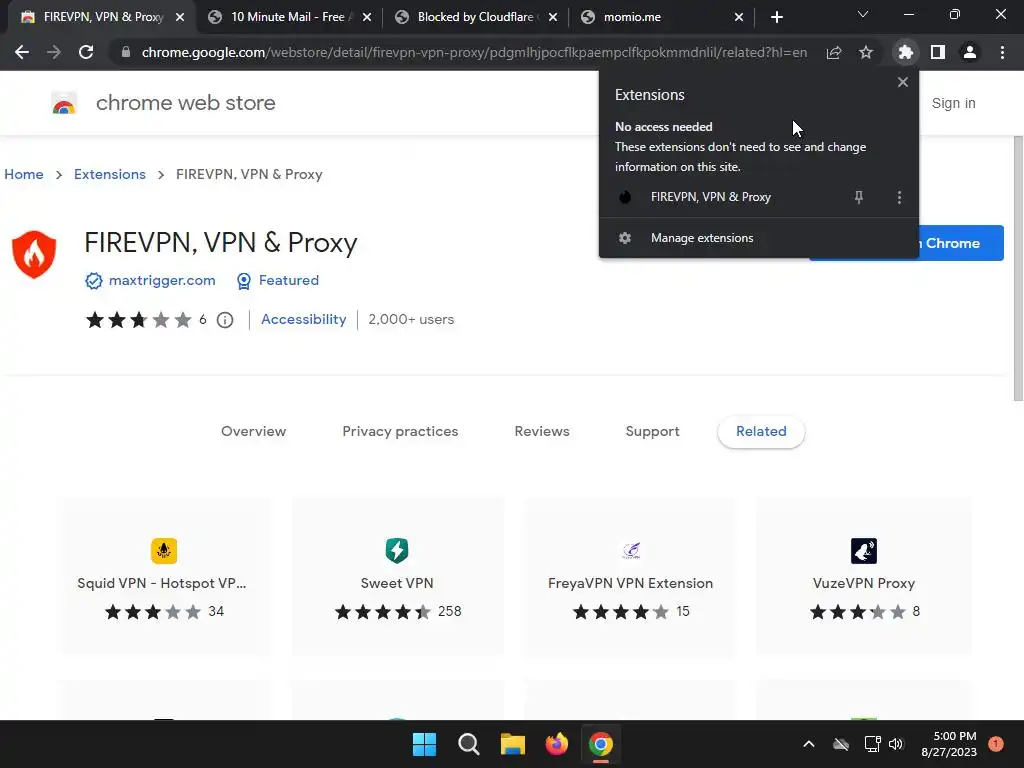Click the Squid VPN yellow icon
This screenshot has height=768, width=1024.
pyautogui.click(x=163, y=551)
